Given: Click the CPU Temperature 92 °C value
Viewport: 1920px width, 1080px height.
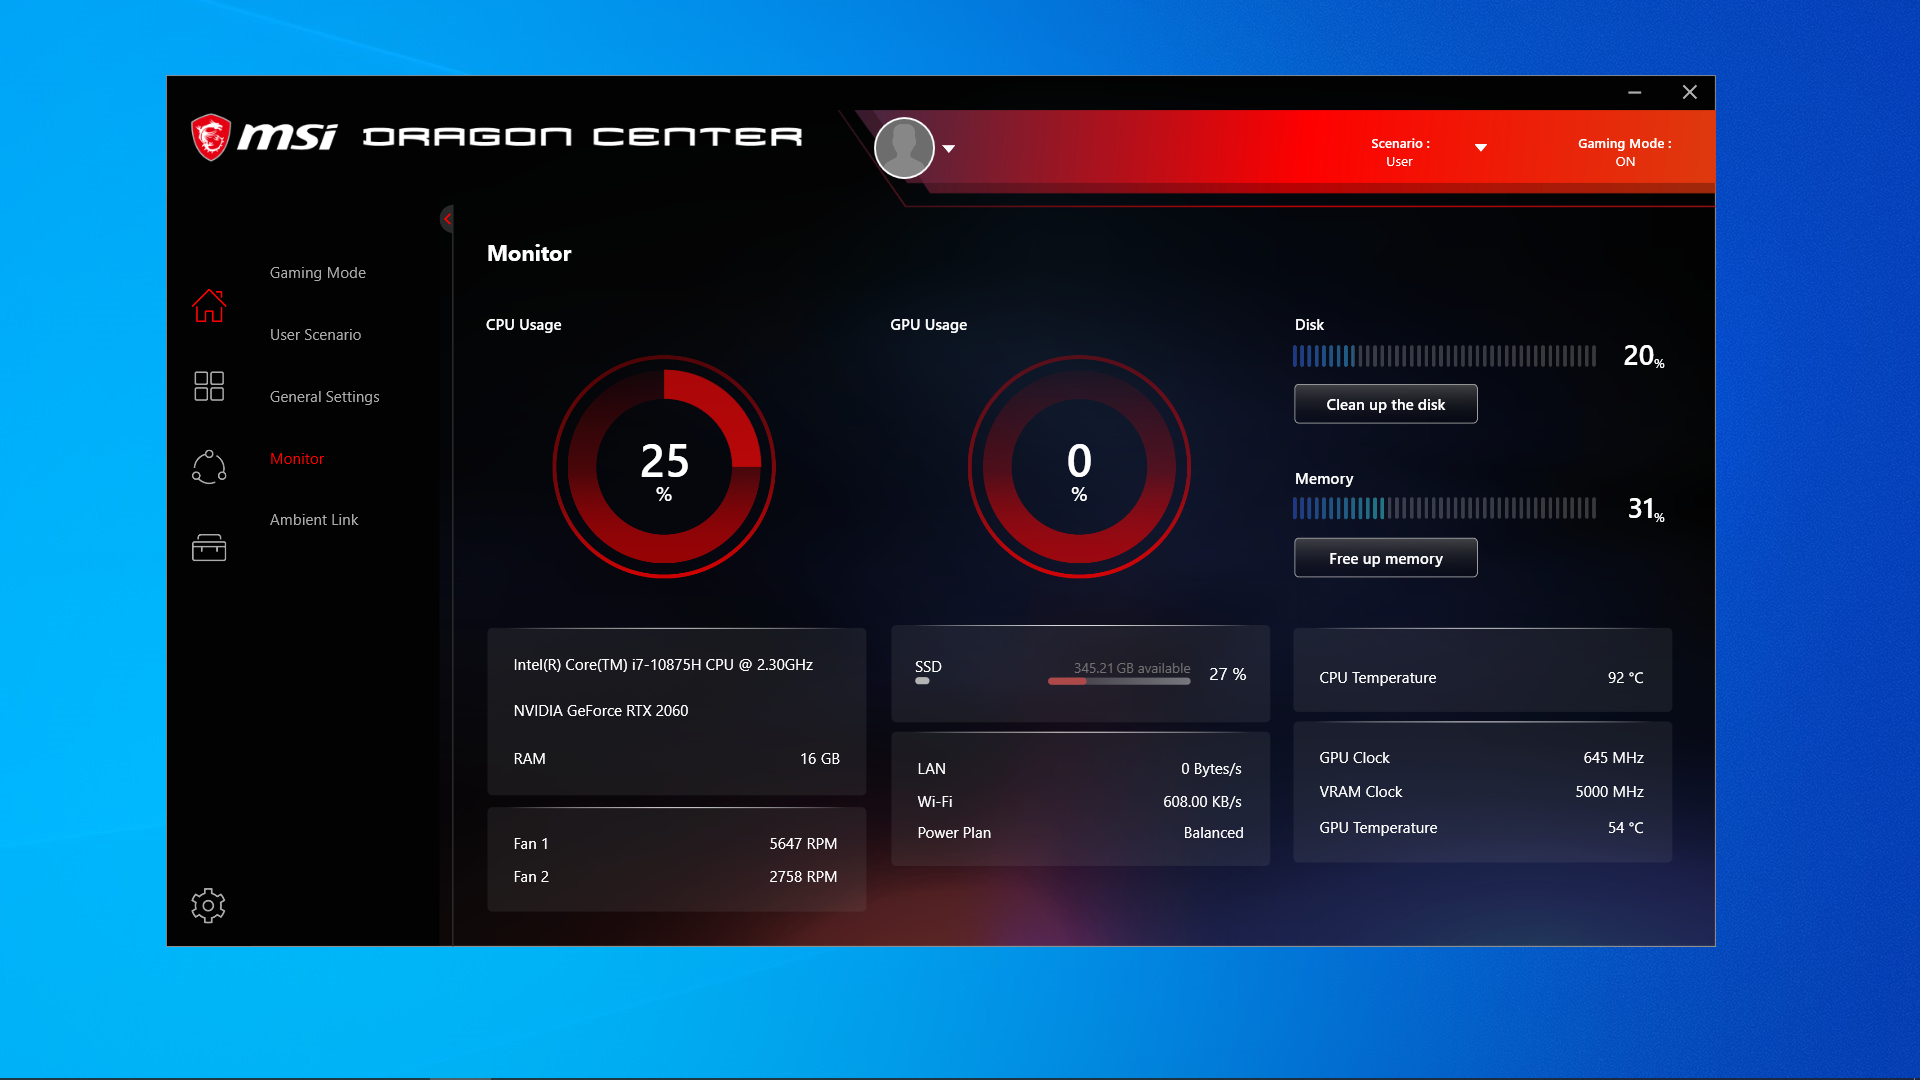Looking at the screenshot, I should (1625, 678).
